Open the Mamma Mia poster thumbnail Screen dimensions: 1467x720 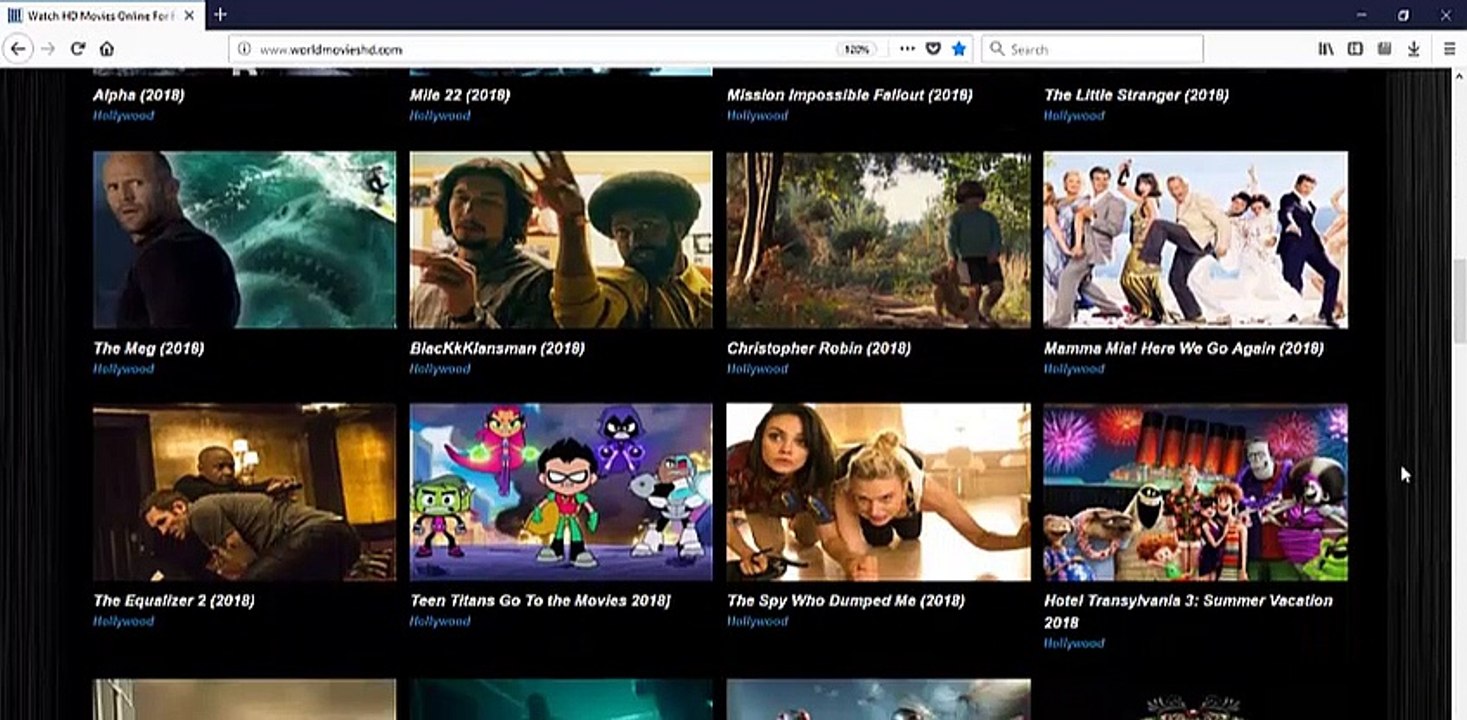[x=1195, y=240]
